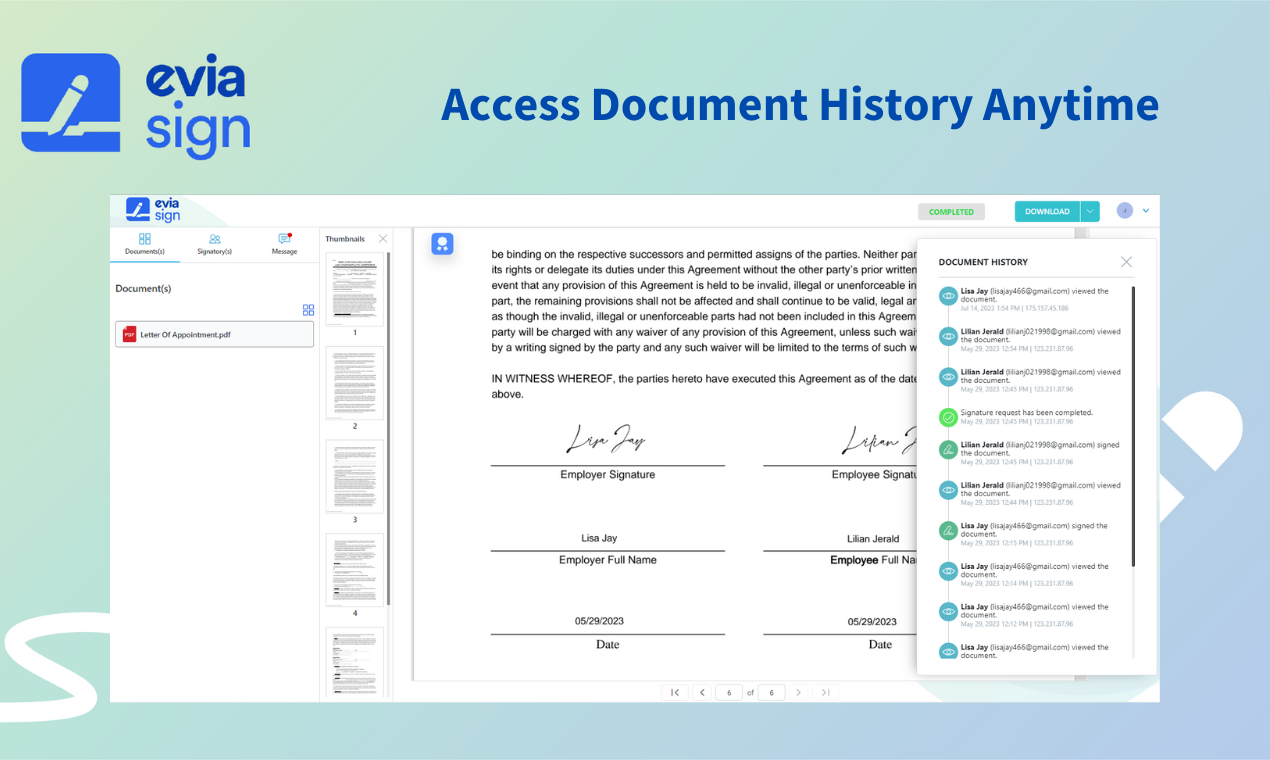Close the Thumbnails panel
This screenshot has width=1270, height=760.
tap(383, 239)
